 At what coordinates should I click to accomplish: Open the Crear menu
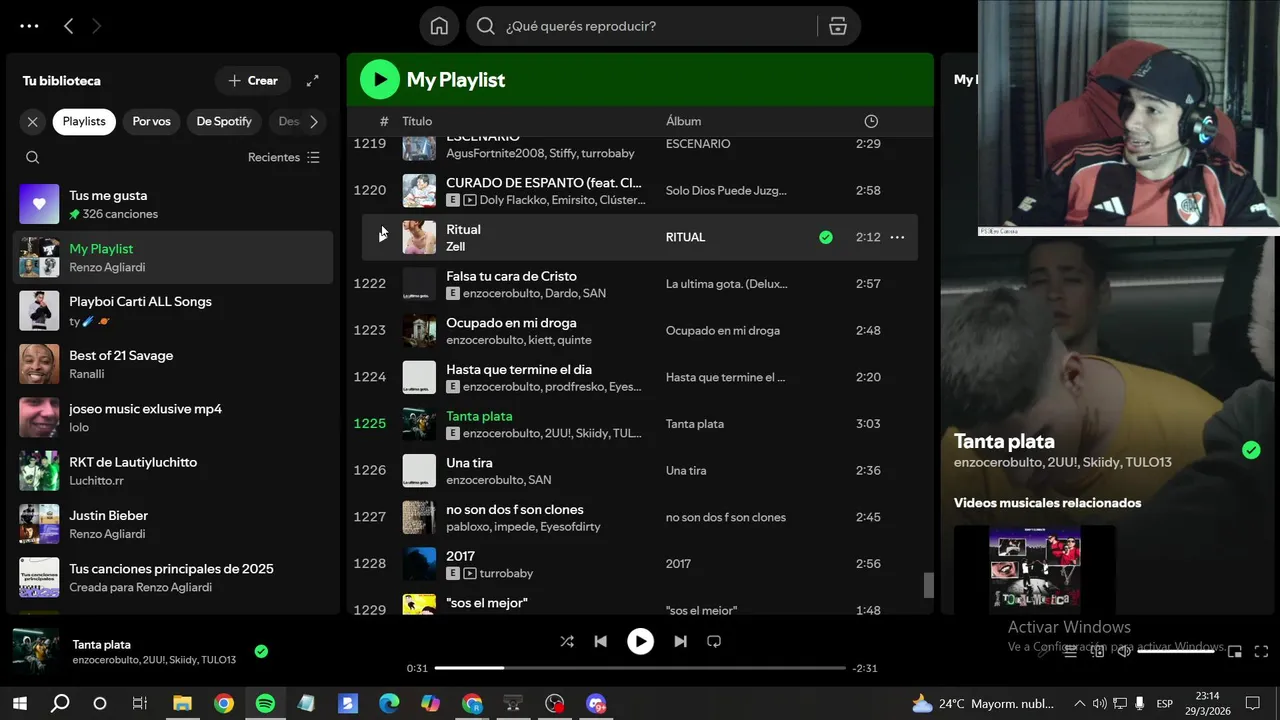(253, 80)
